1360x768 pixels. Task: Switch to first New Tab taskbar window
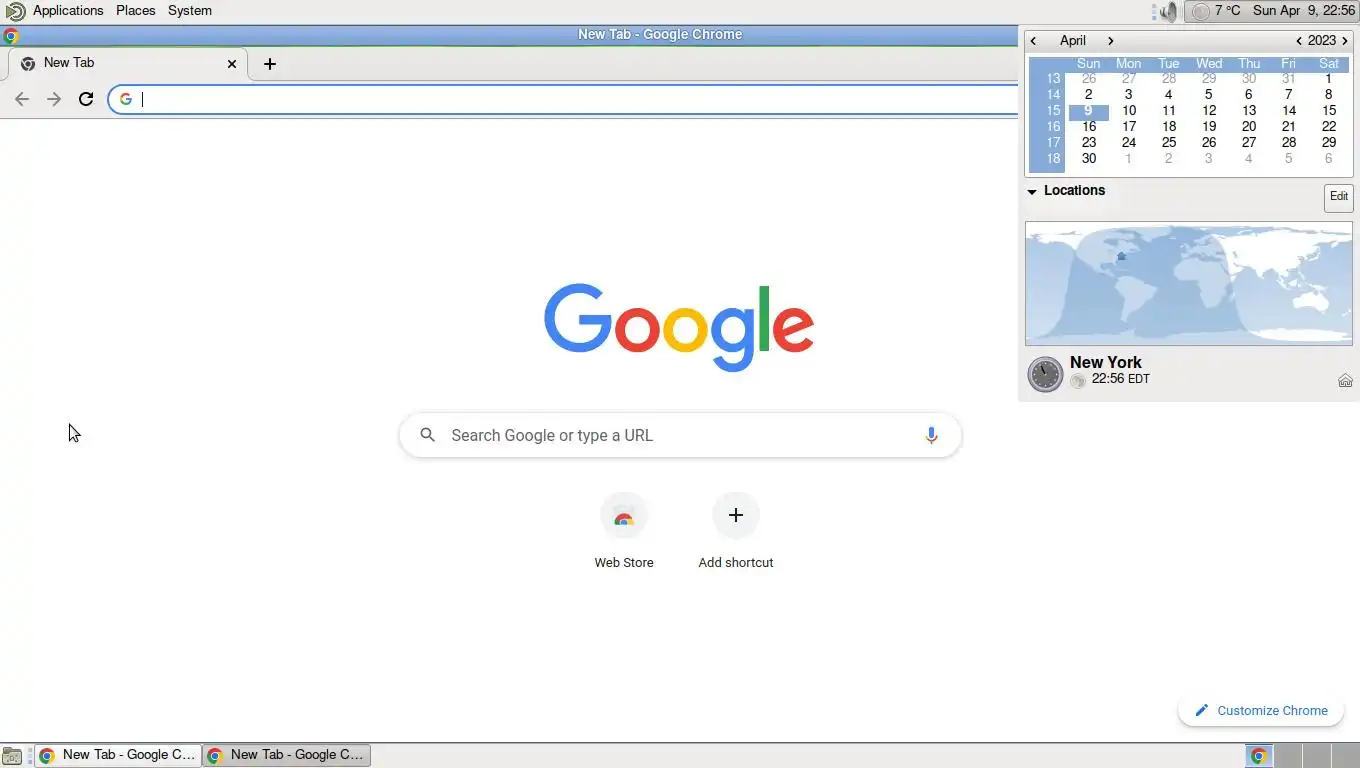pyautogui.click(x=118, y=755)
